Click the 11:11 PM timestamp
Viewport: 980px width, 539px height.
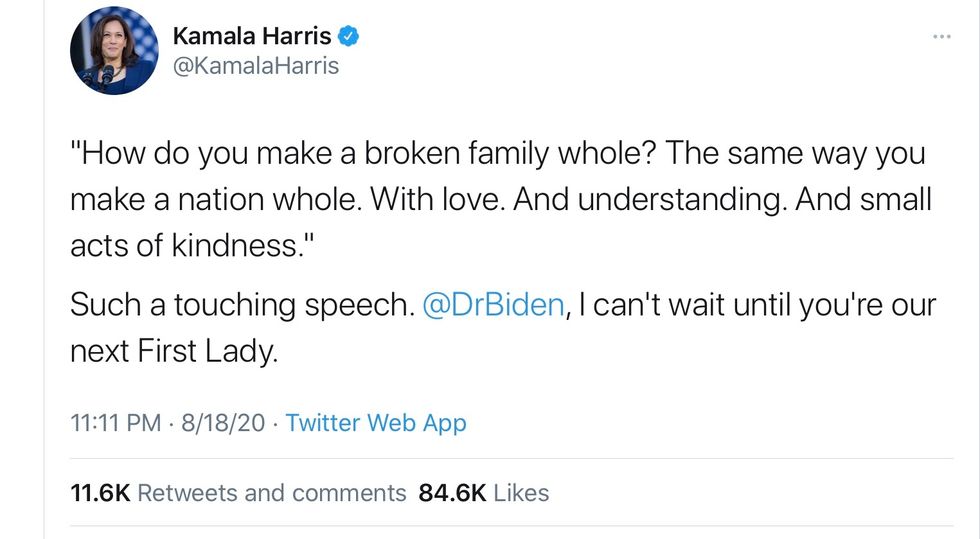(115, 423)
